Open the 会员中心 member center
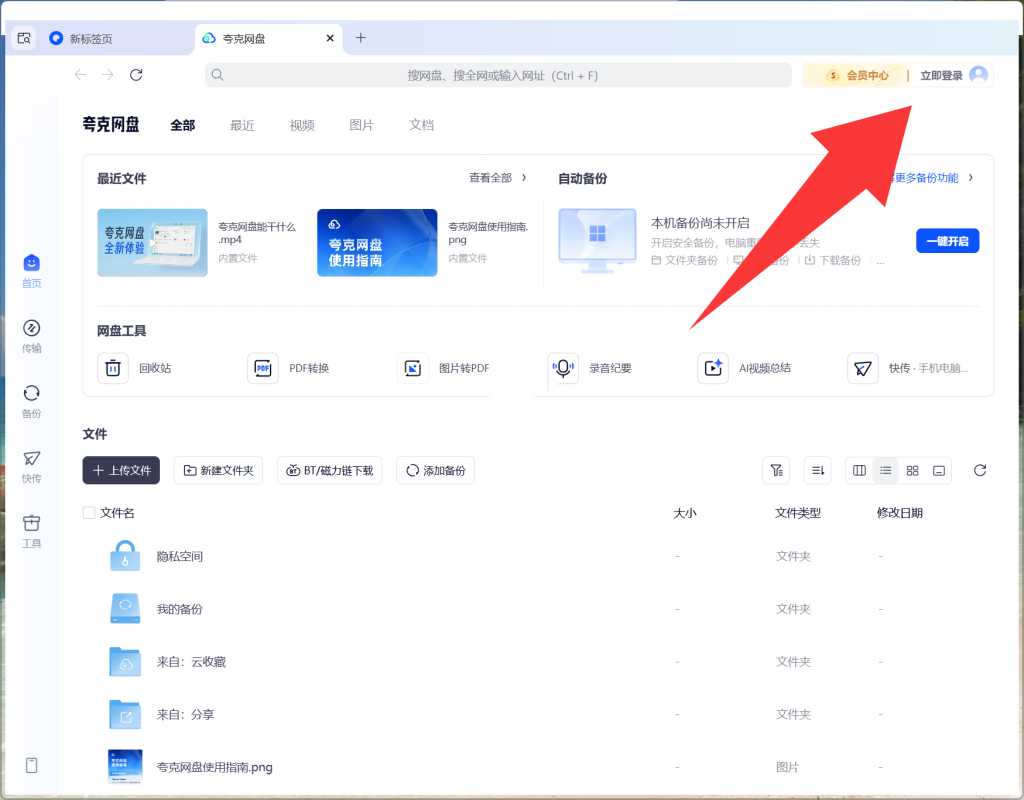The width and height of the screenshot is (1024, 800). coord(859,76)
